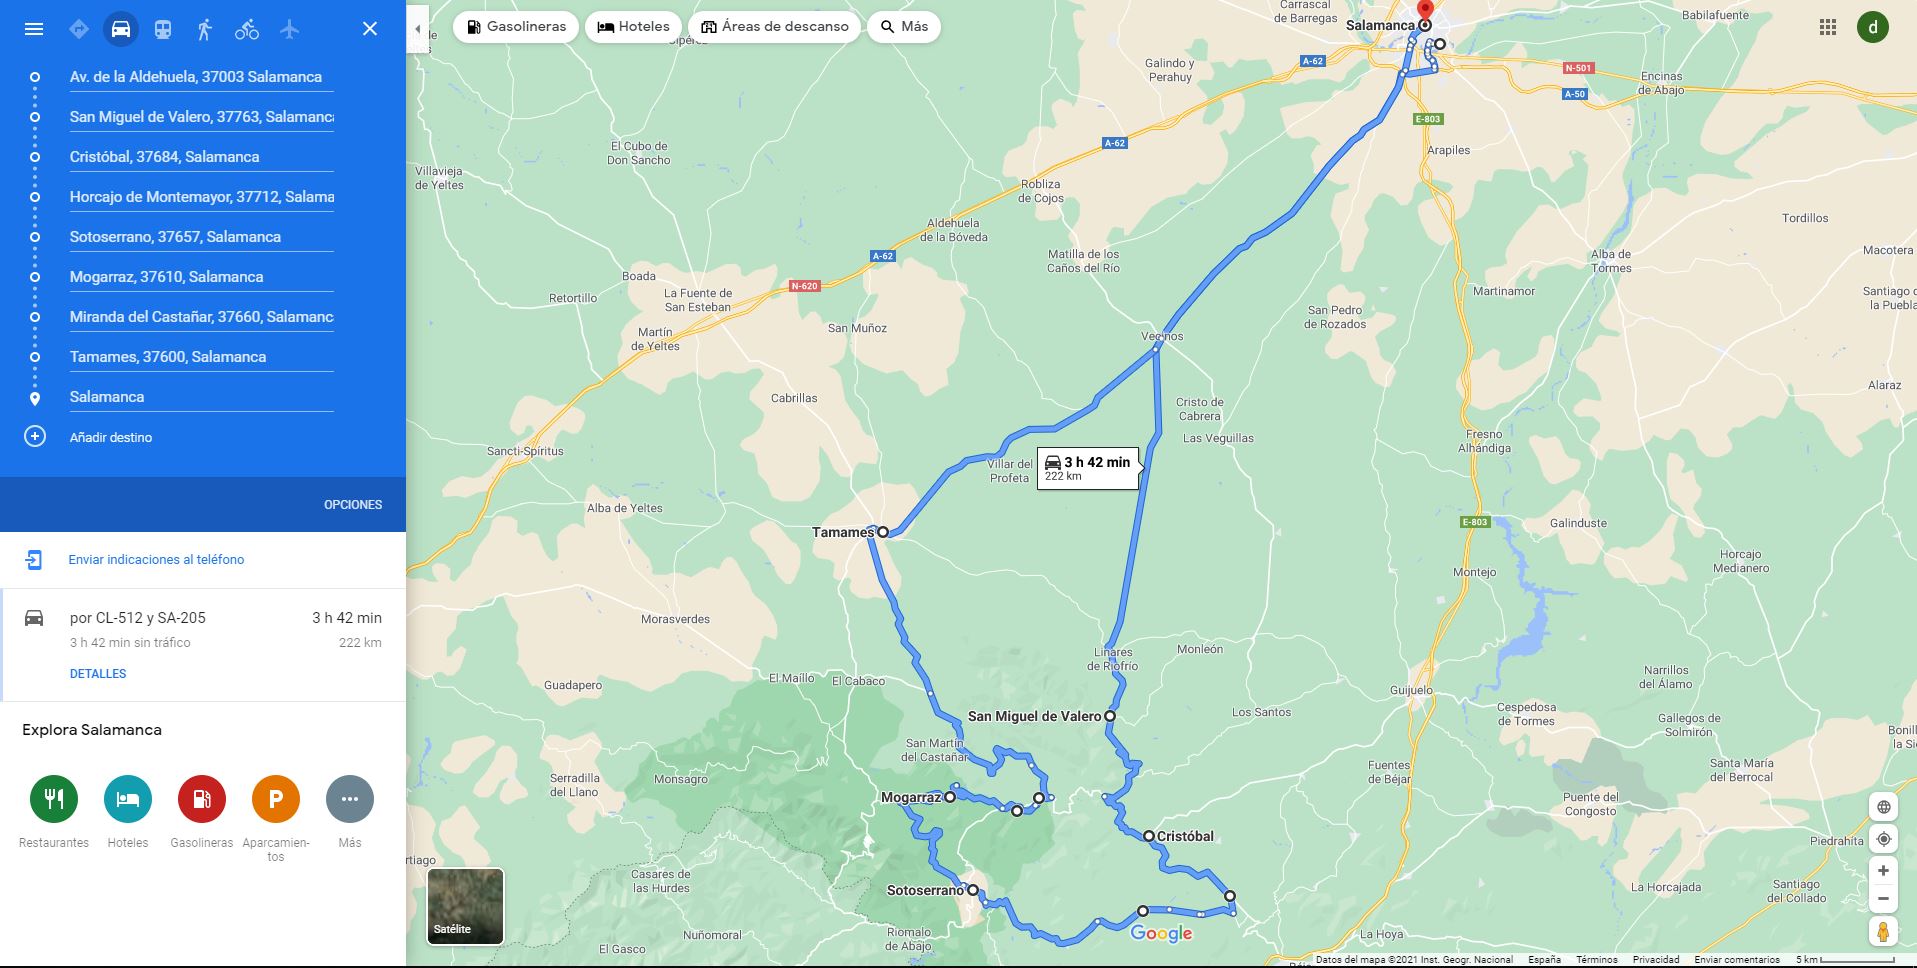Select the cycling travel mode icon
The height and width of the screenshot is (968, 1917).
(x=247, y=29)
